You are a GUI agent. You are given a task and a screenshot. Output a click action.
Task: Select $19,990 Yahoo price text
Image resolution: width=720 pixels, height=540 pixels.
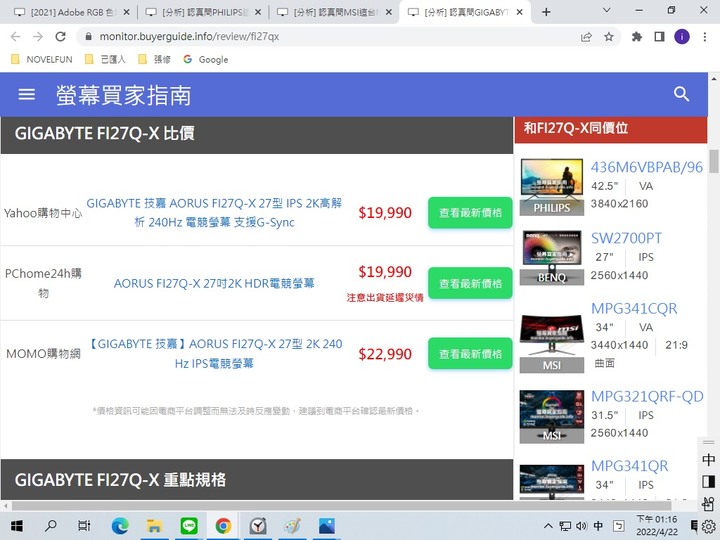tap(385, 213)
